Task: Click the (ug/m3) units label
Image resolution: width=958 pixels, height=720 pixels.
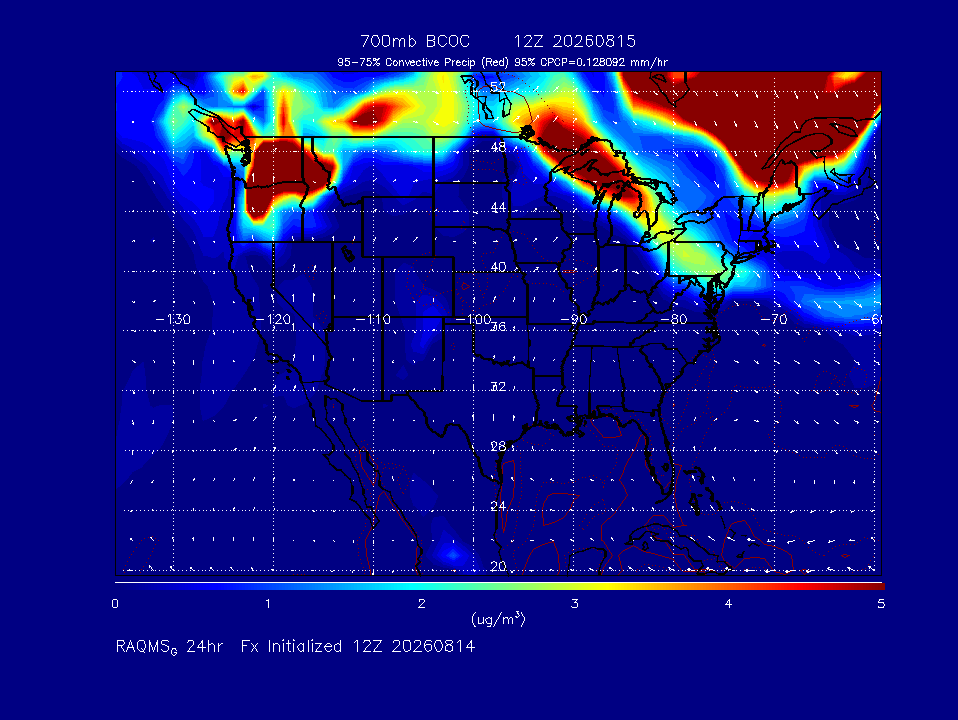Action: click(498, 619)
